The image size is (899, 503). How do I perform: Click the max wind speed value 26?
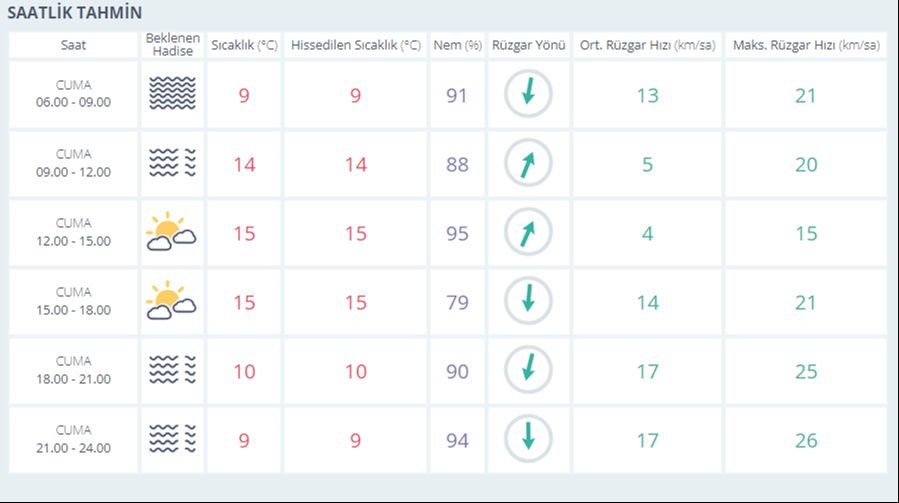(805, 440)
